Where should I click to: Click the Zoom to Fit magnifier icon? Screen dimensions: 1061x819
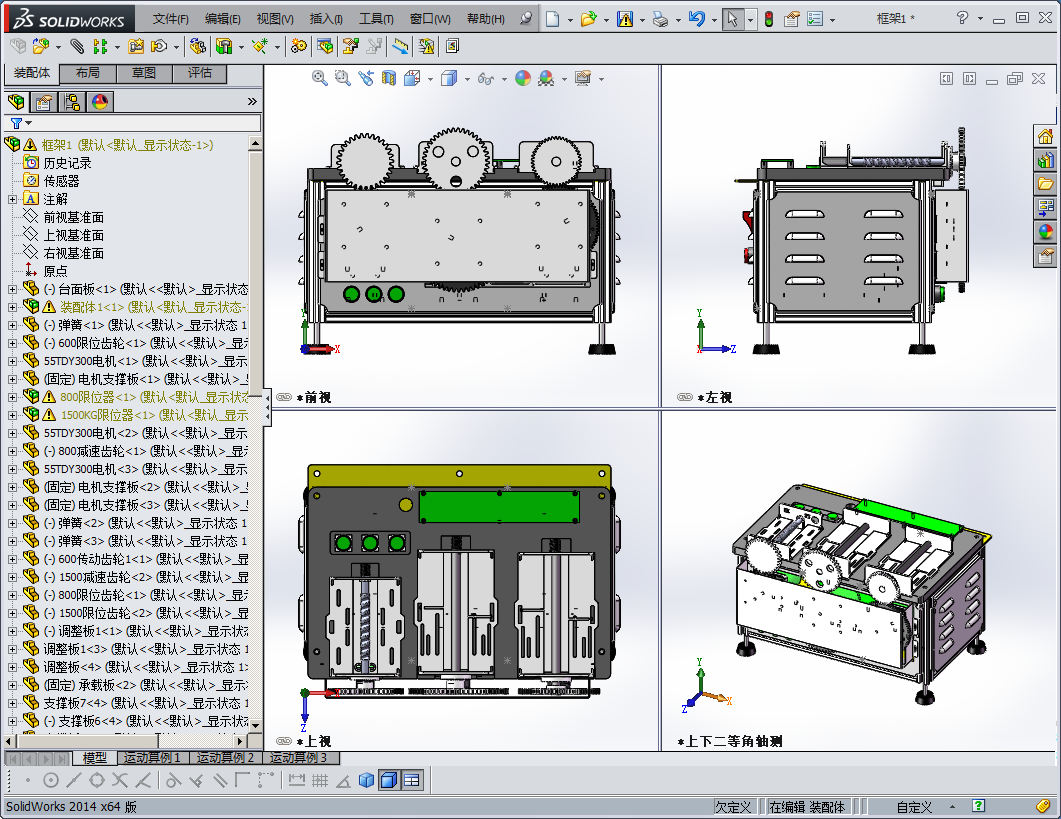click(x=320, y=78)
